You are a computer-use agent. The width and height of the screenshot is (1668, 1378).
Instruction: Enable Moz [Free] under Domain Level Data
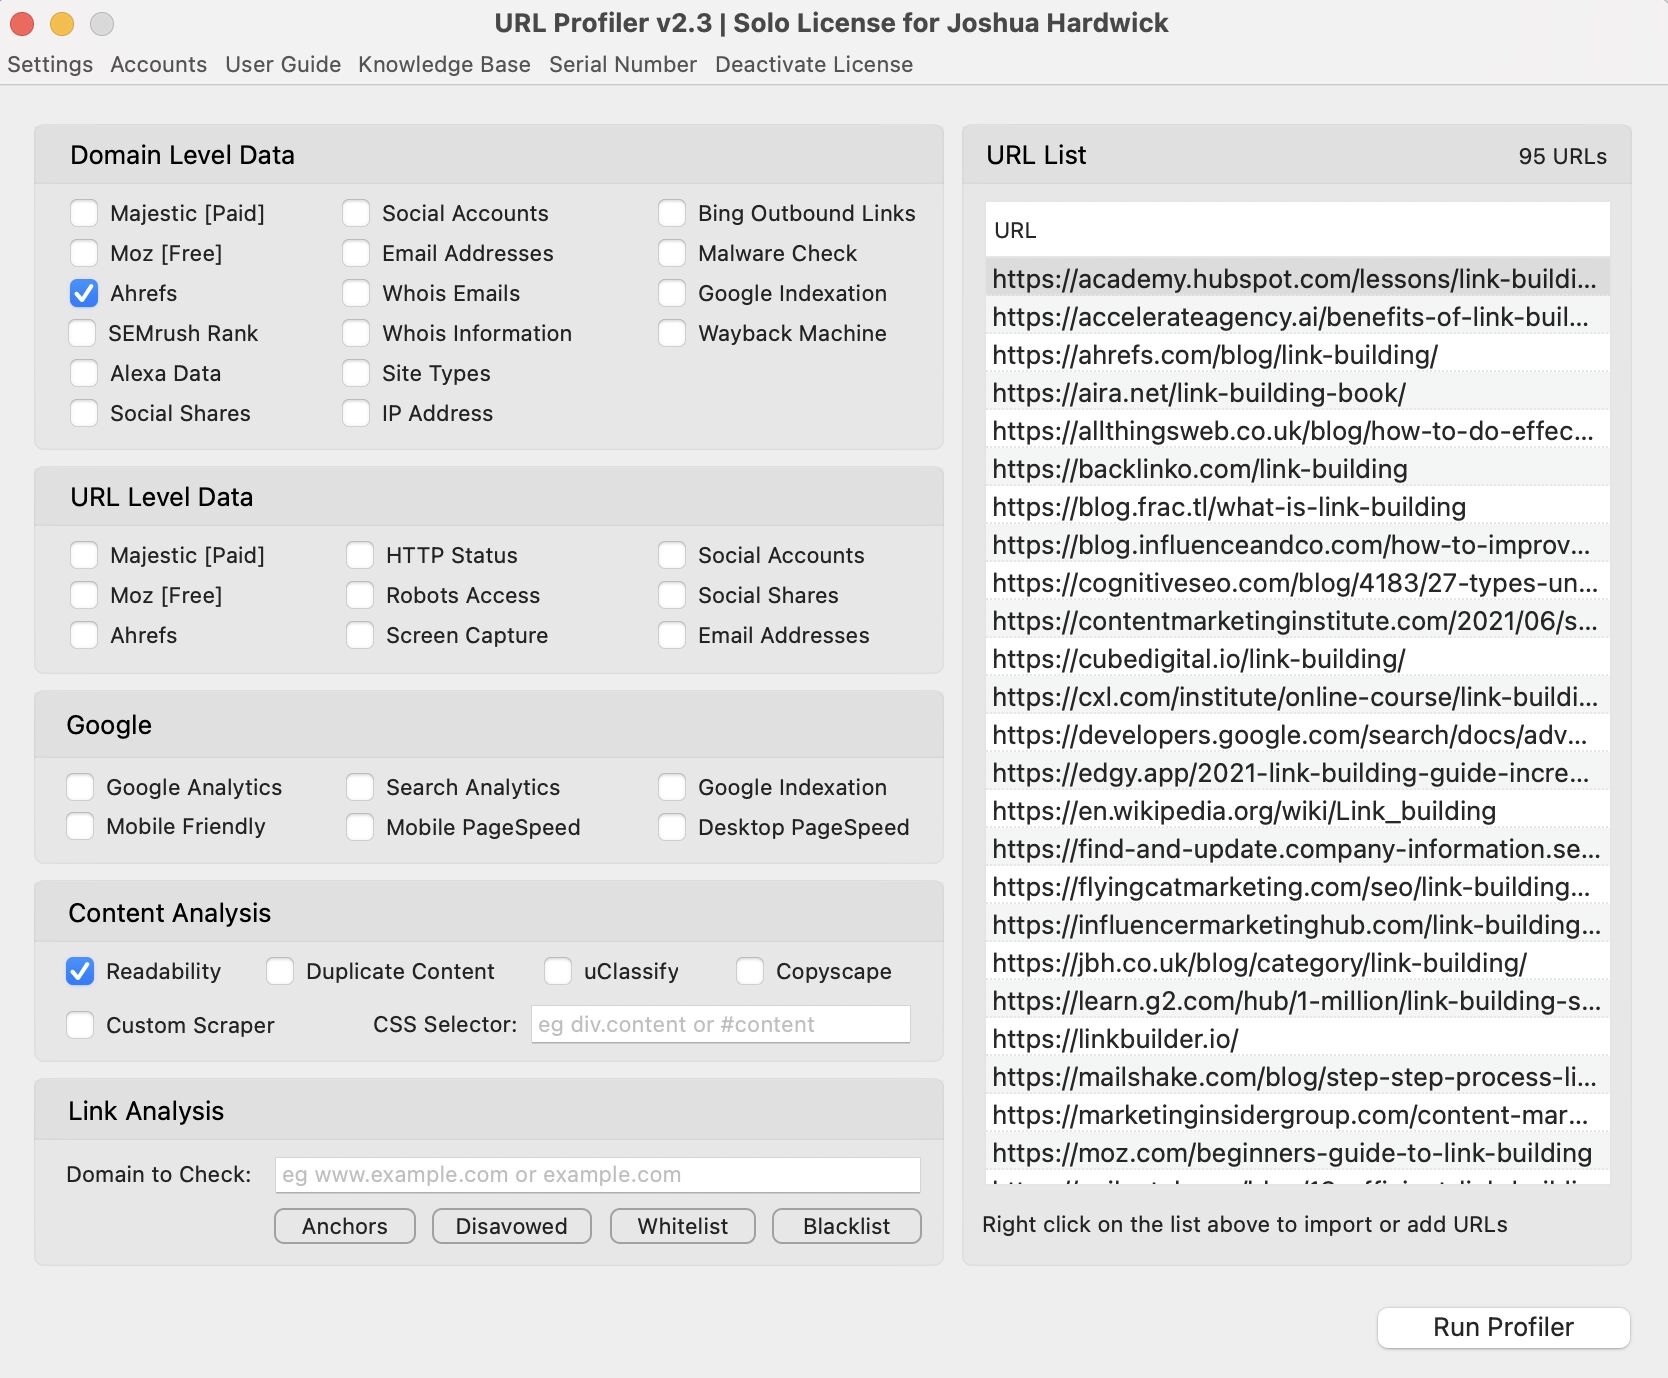[83, 253]
